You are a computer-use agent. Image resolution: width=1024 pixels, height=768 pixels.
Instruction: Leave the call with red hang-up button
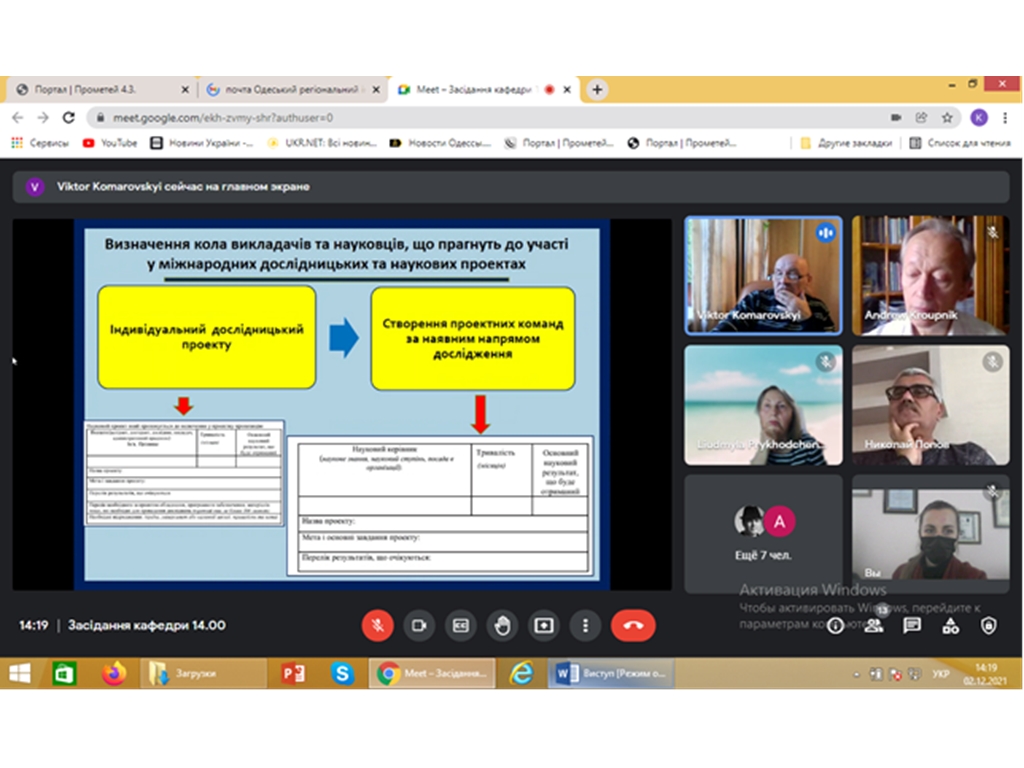coord(633,626)
